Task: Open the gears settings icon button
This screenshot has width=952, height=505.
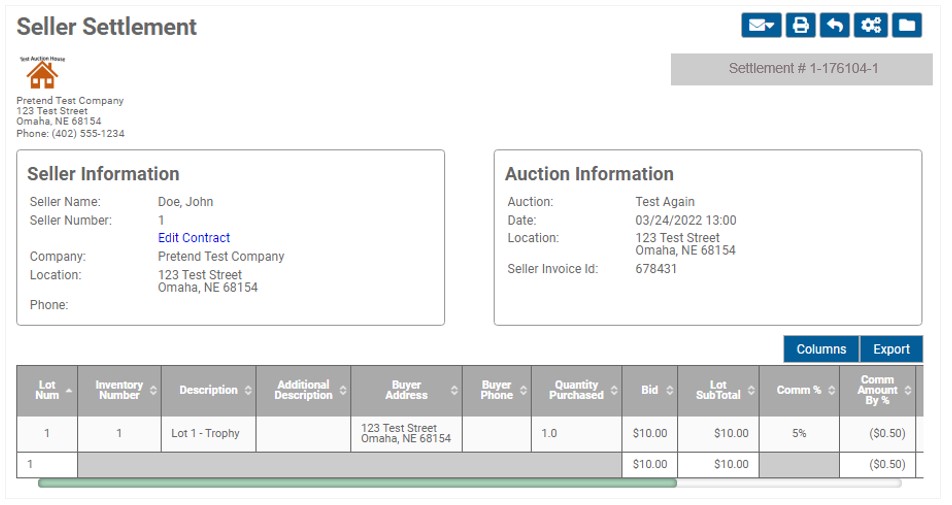Action: [x=871, y=25]
